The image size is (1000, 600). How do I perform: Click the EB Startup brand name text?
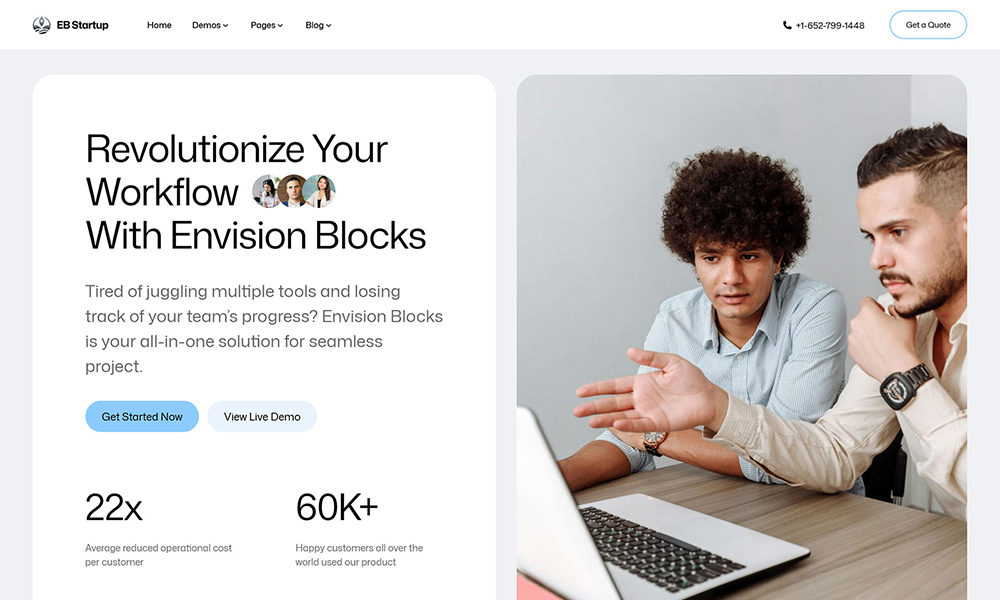[82, 26]
